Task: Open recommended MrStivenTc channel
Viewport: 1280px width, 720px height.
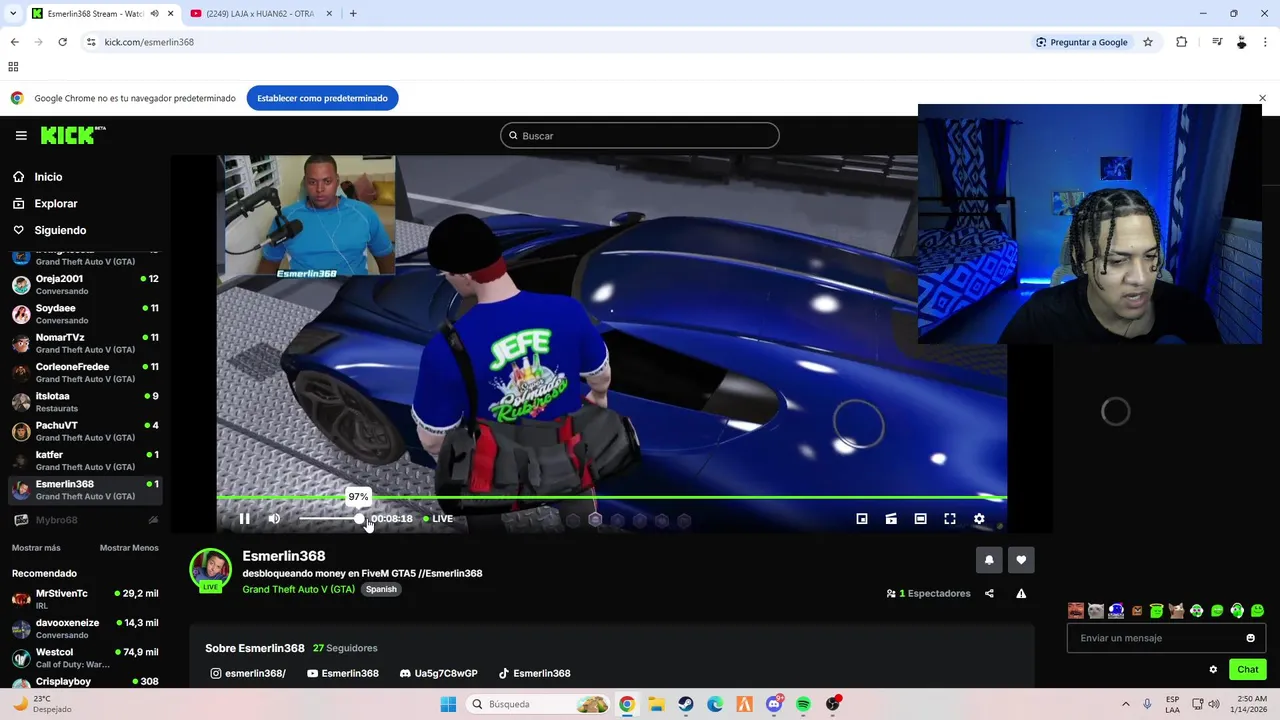Action: coord(85,600)
